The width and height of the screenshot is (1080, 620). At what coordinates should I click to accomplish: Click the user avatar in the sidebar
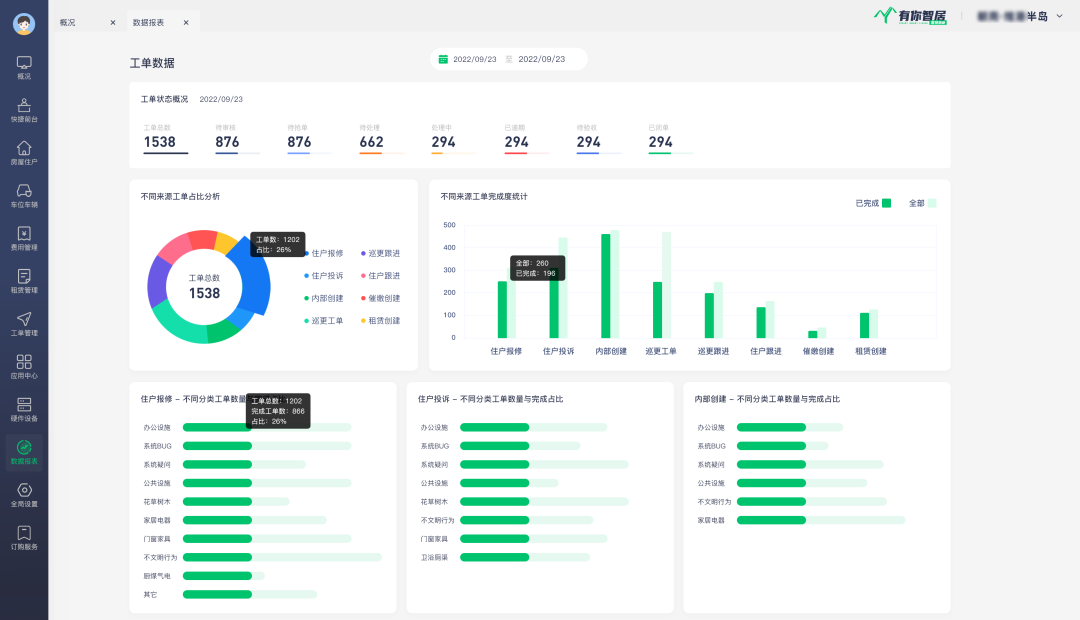[x=24, y=24]
